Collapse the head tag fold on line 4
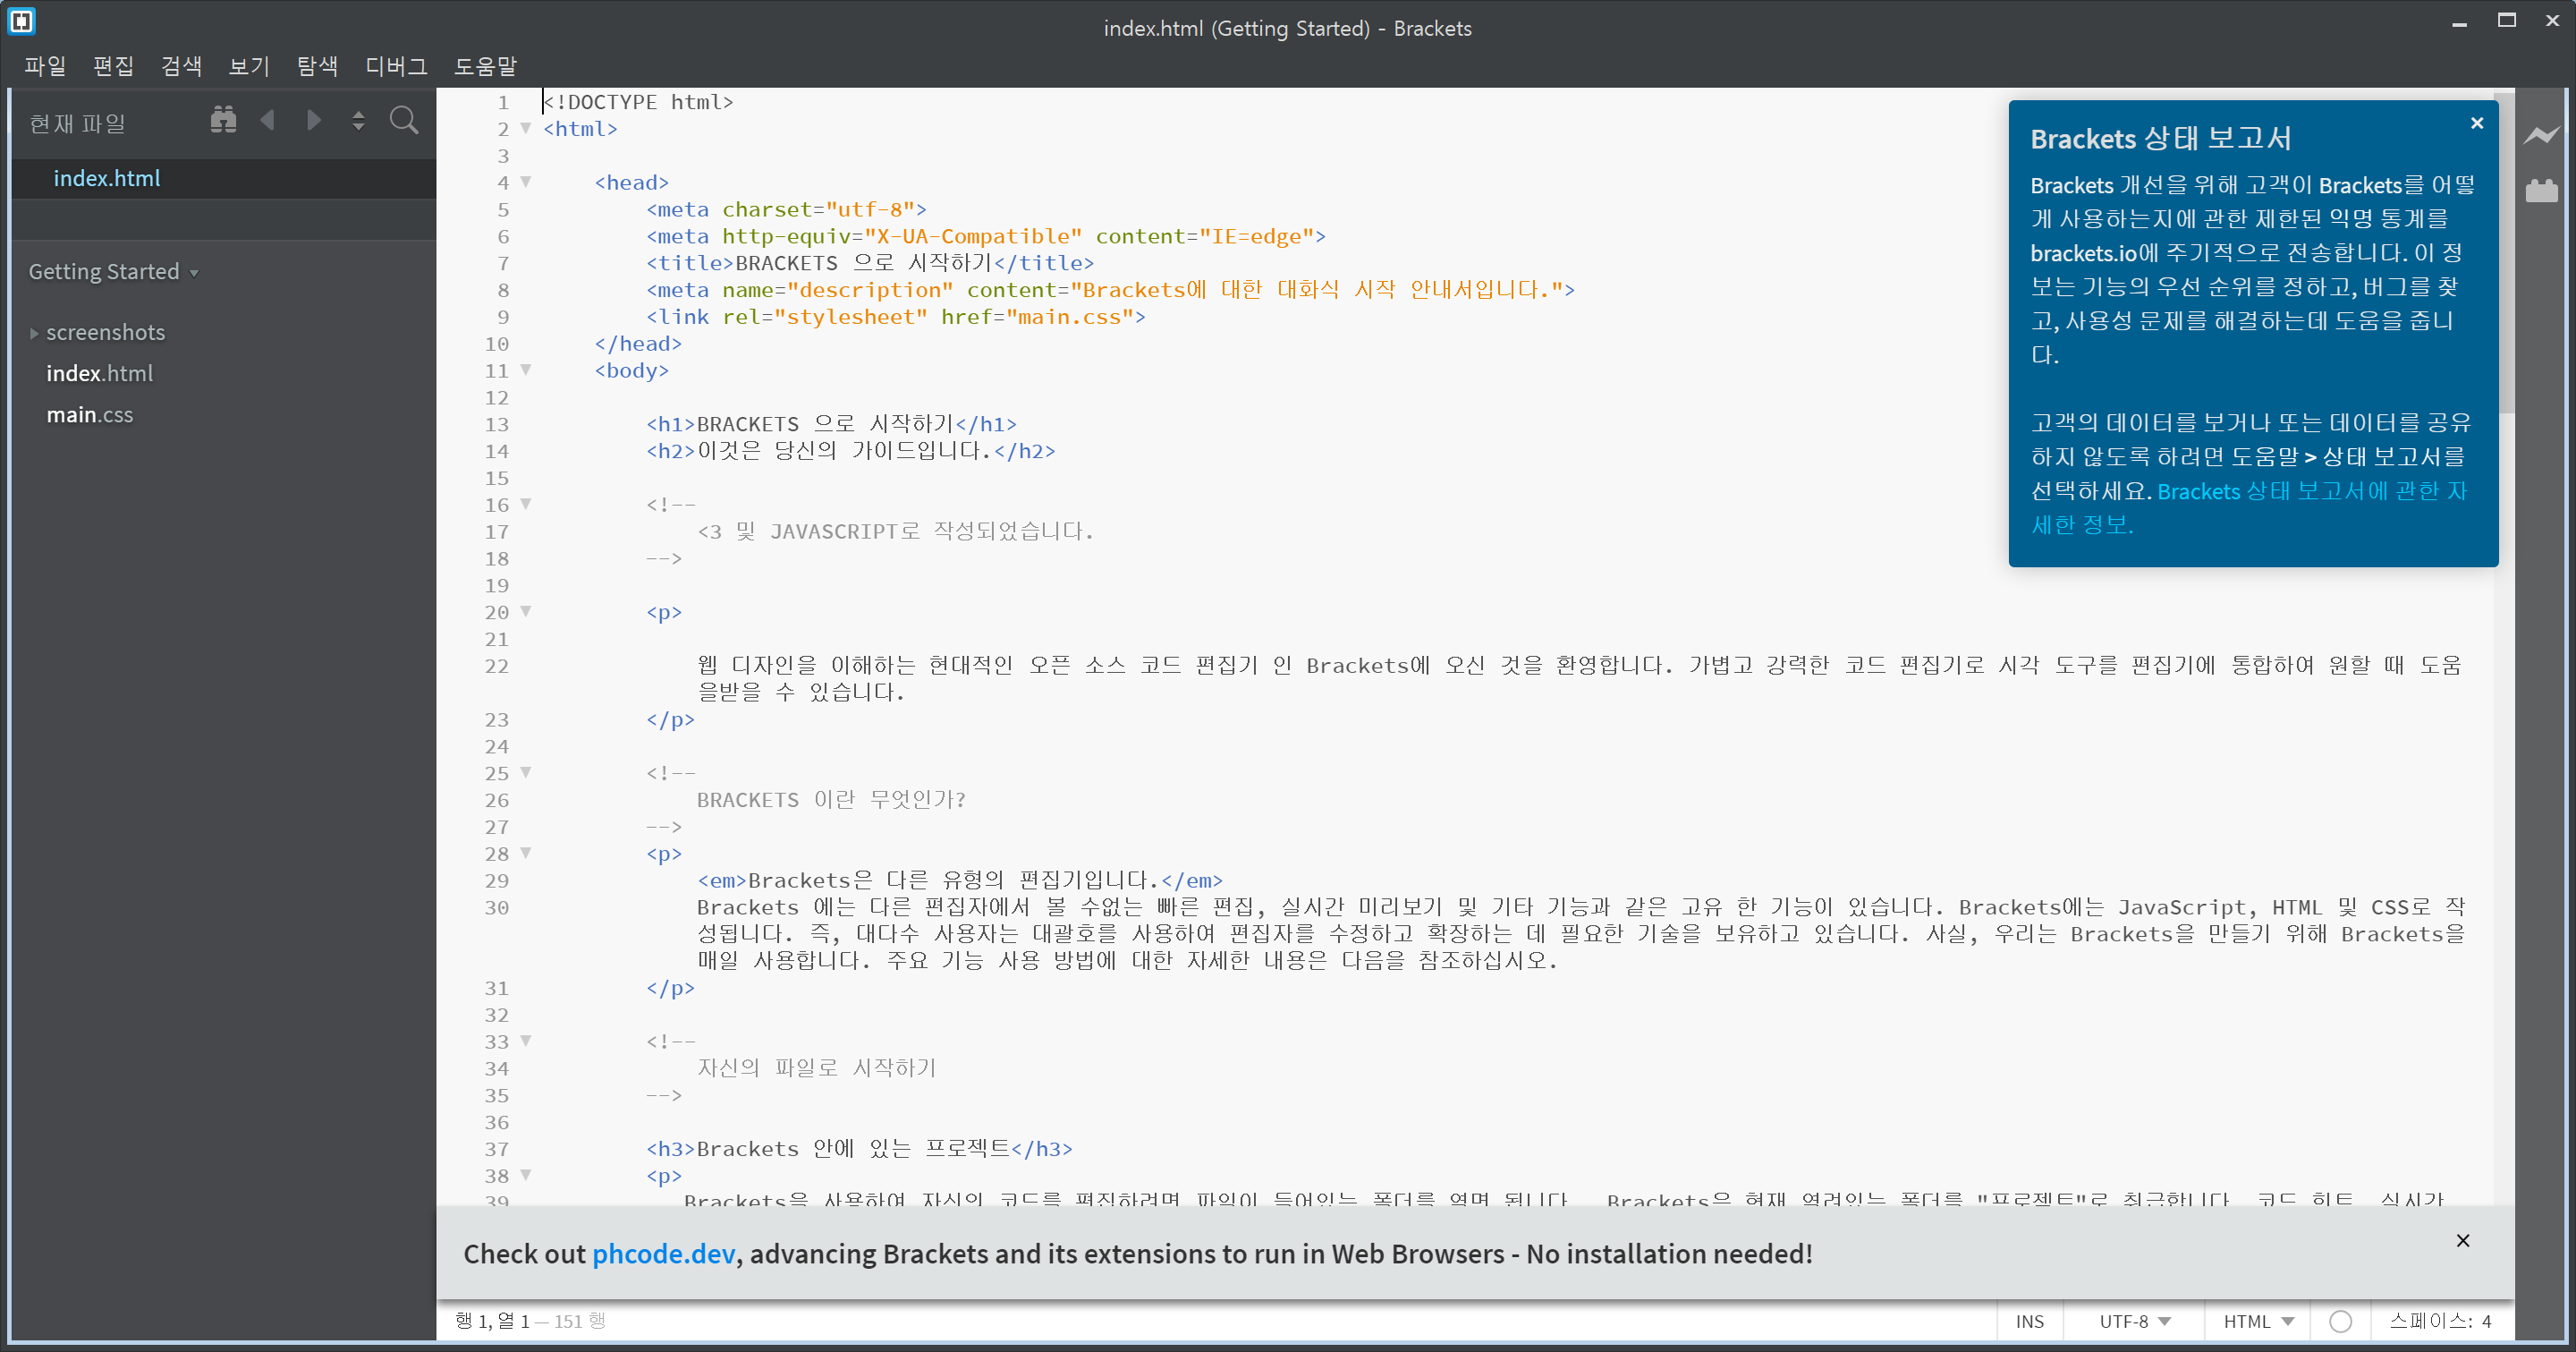 pos(525,182)
